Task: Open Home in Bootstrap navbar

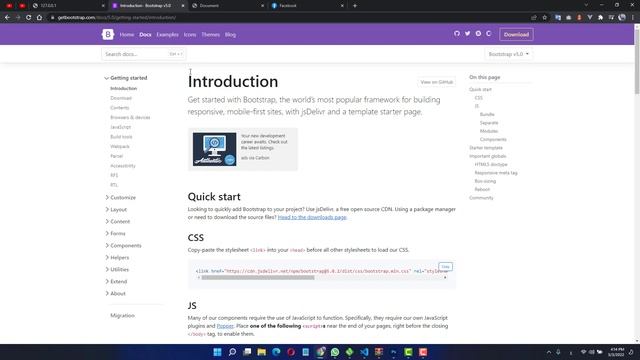Action: click(127, 35)
